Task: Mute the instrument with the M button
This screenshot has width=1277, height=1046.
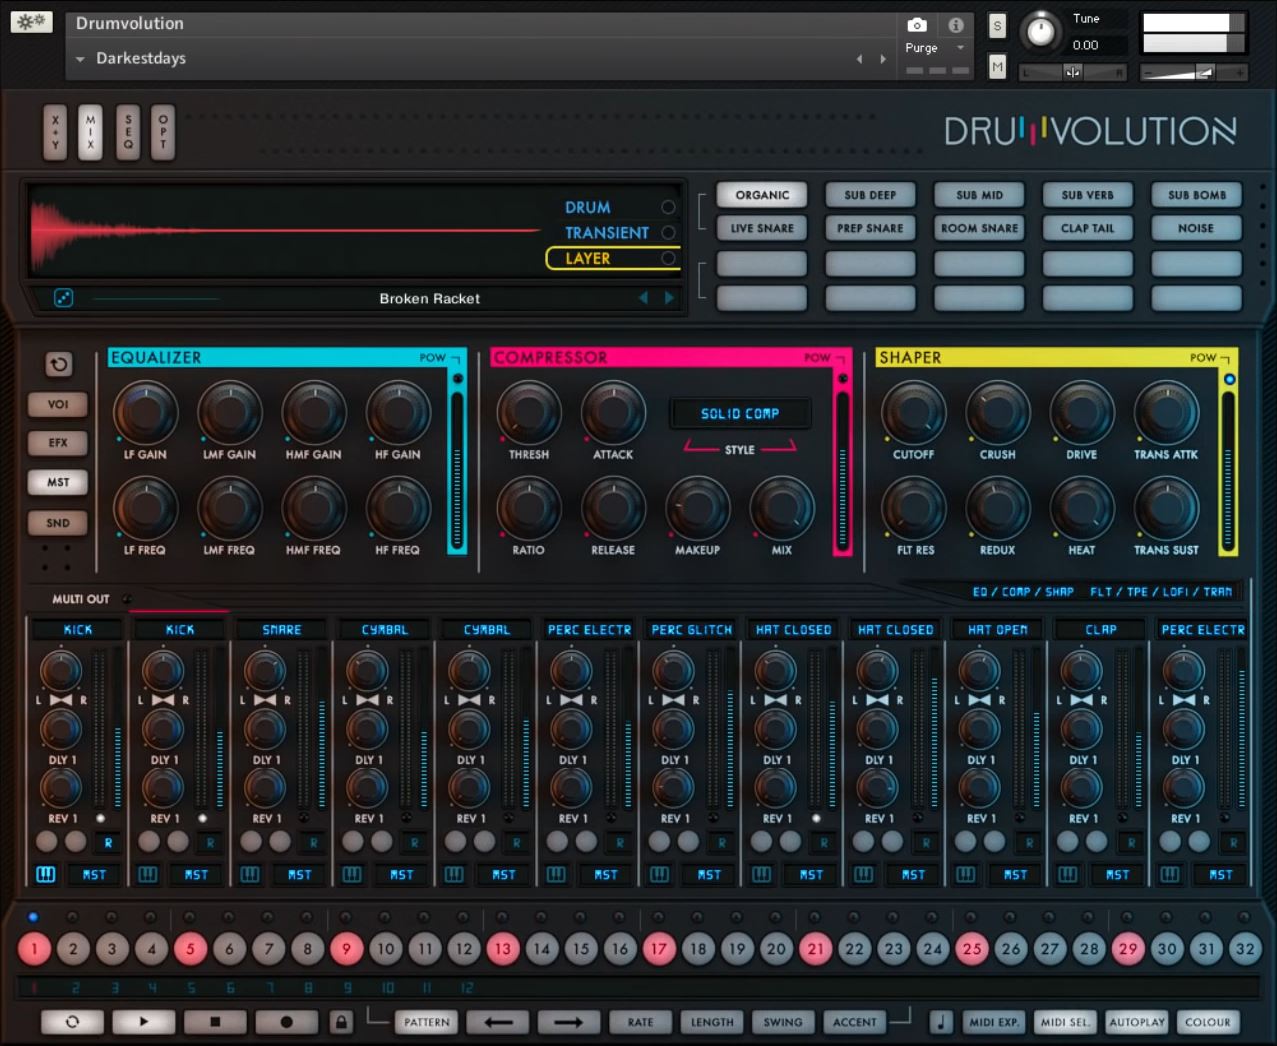Action: coord(997,67)
